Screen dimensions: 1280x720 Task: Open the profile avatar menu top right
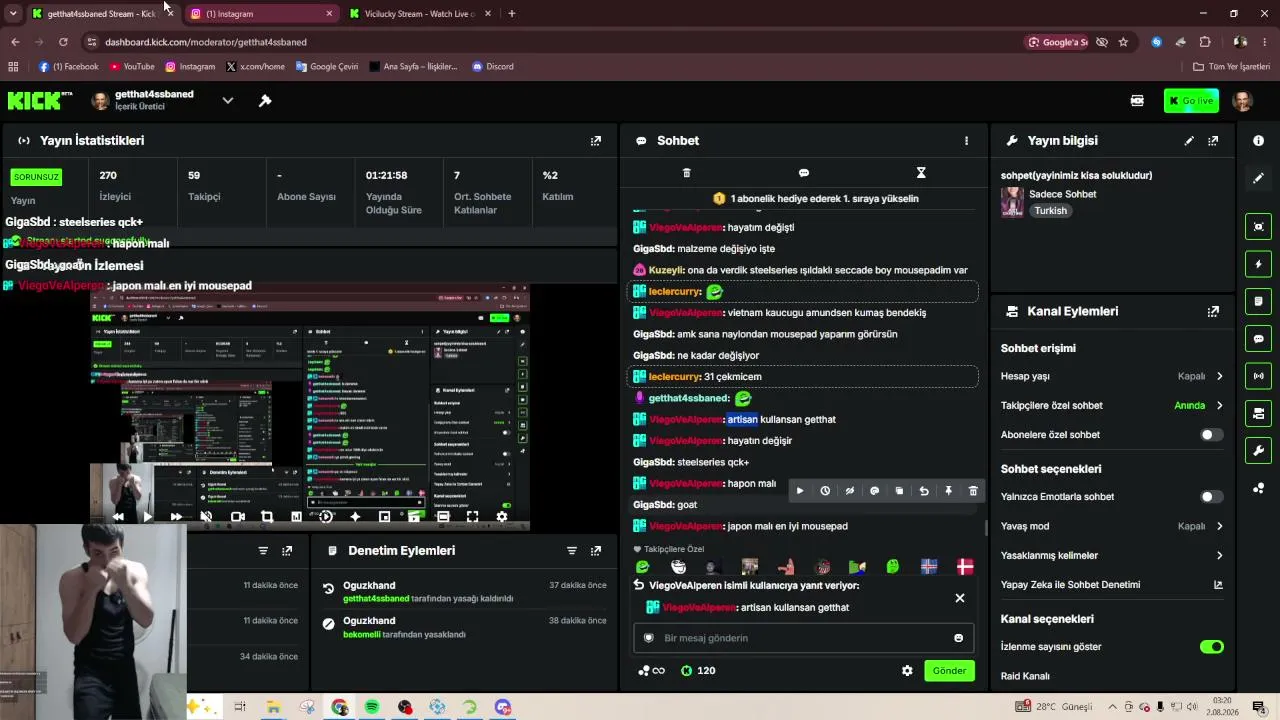1243,101
